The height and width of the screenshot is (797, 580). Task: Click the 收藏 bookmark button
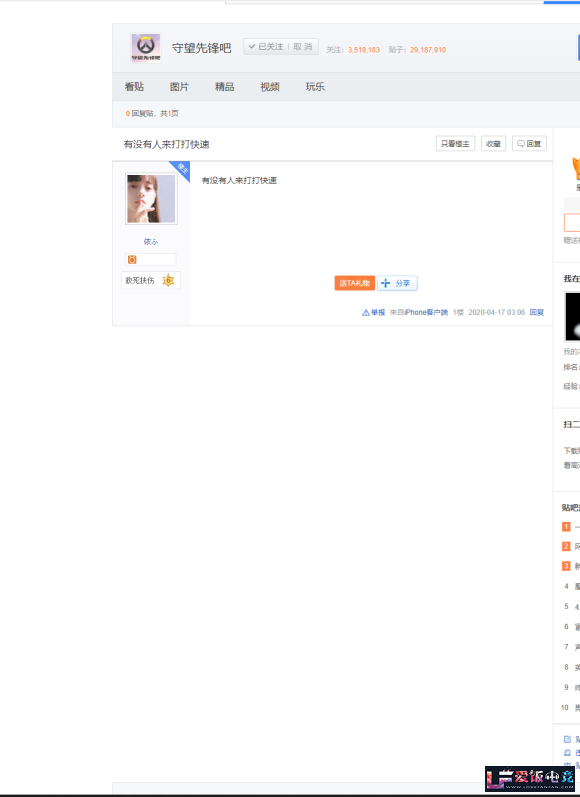pyautogui.click(x=493, y=144)
